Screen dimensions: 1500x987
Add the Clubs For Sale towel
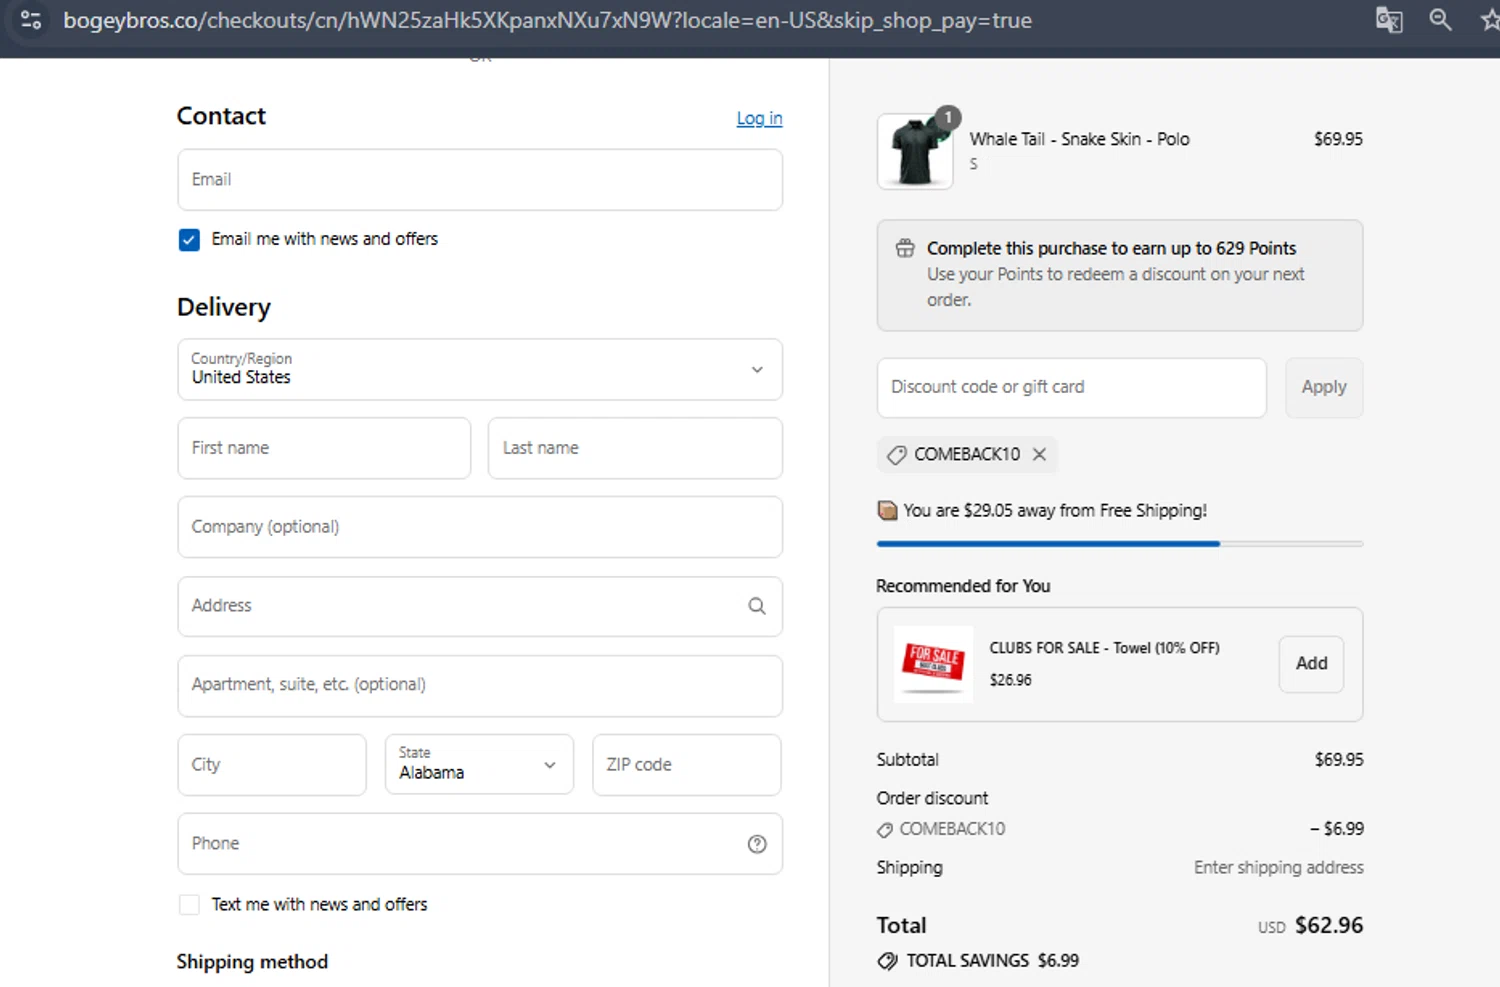1311,664
